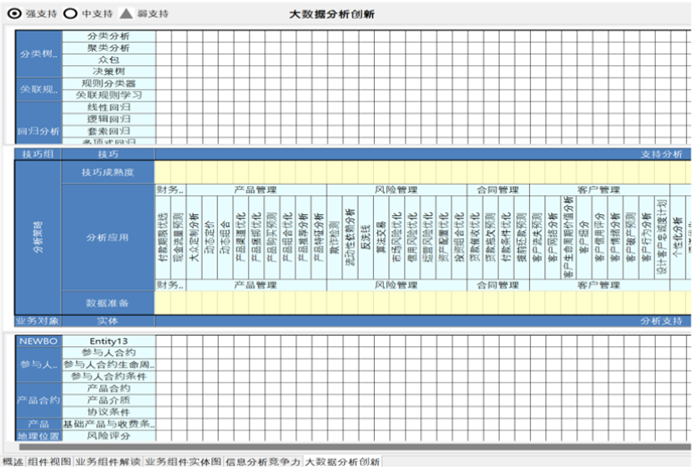Select the 关联规则学习 row
Screen dimensions: 696x473
coord(108,95)
